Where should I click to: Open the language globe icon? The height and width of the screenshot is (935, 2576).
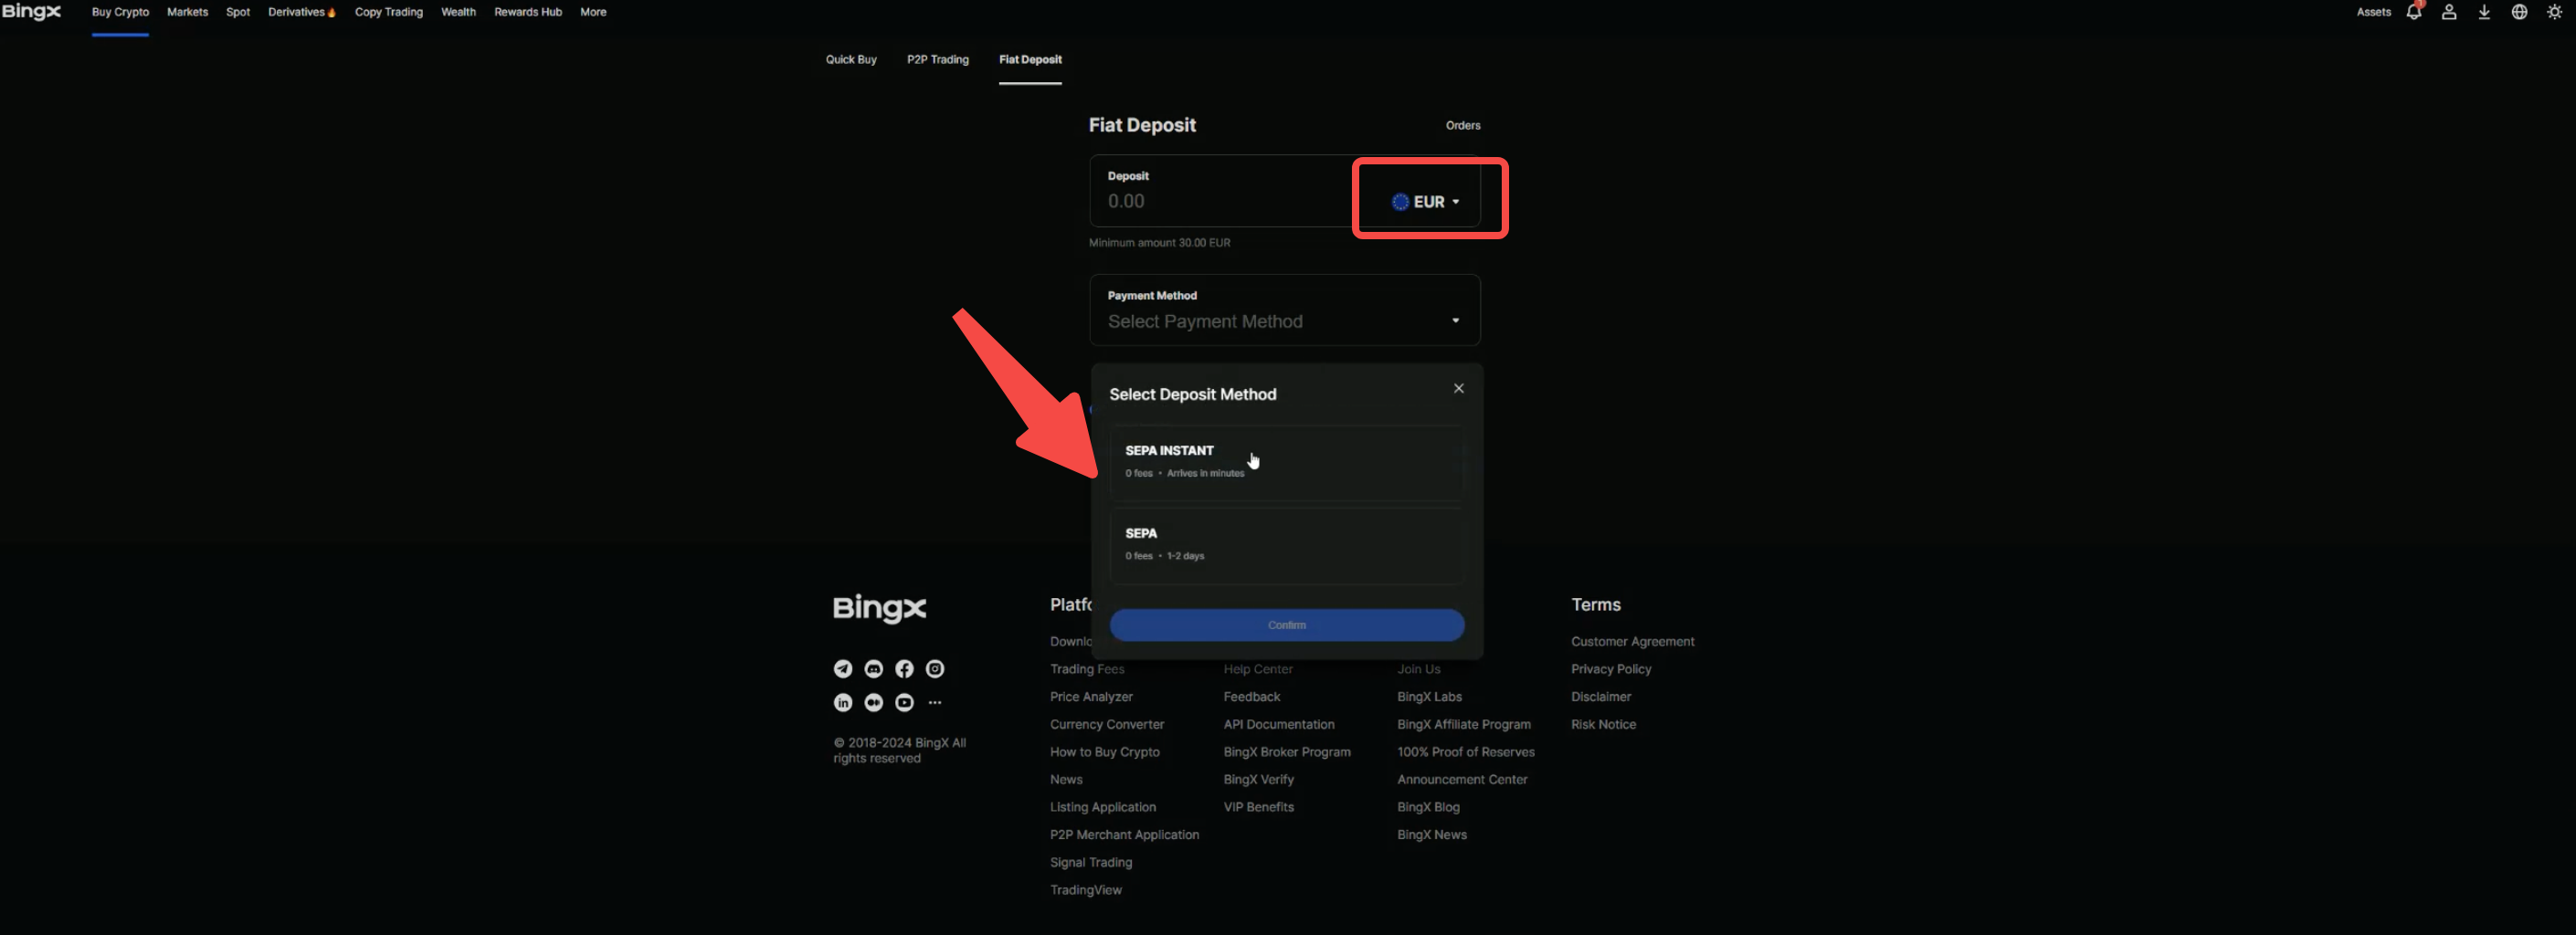coord(2518,12)
